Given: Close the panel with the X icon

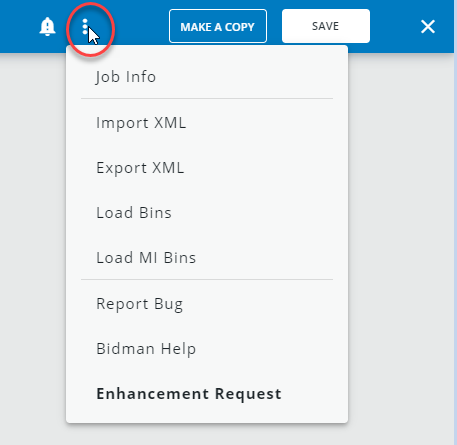Looking at the screenshot, I should [x=428, y=26].
